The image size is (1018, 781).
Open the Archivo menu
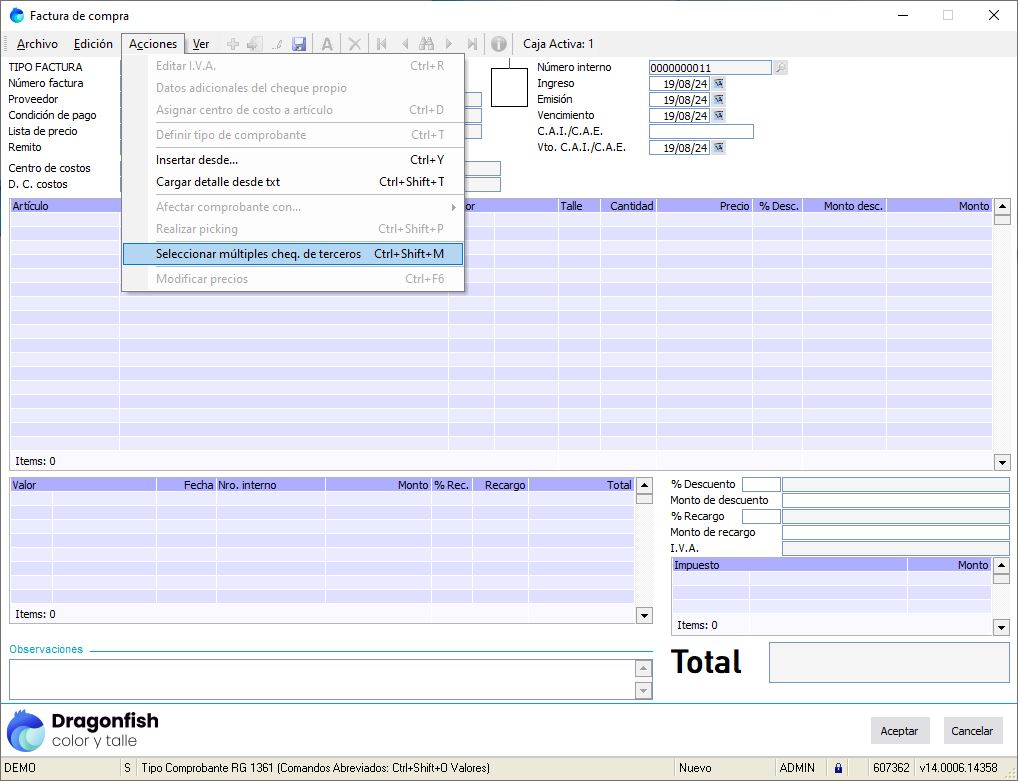(37, 44)
